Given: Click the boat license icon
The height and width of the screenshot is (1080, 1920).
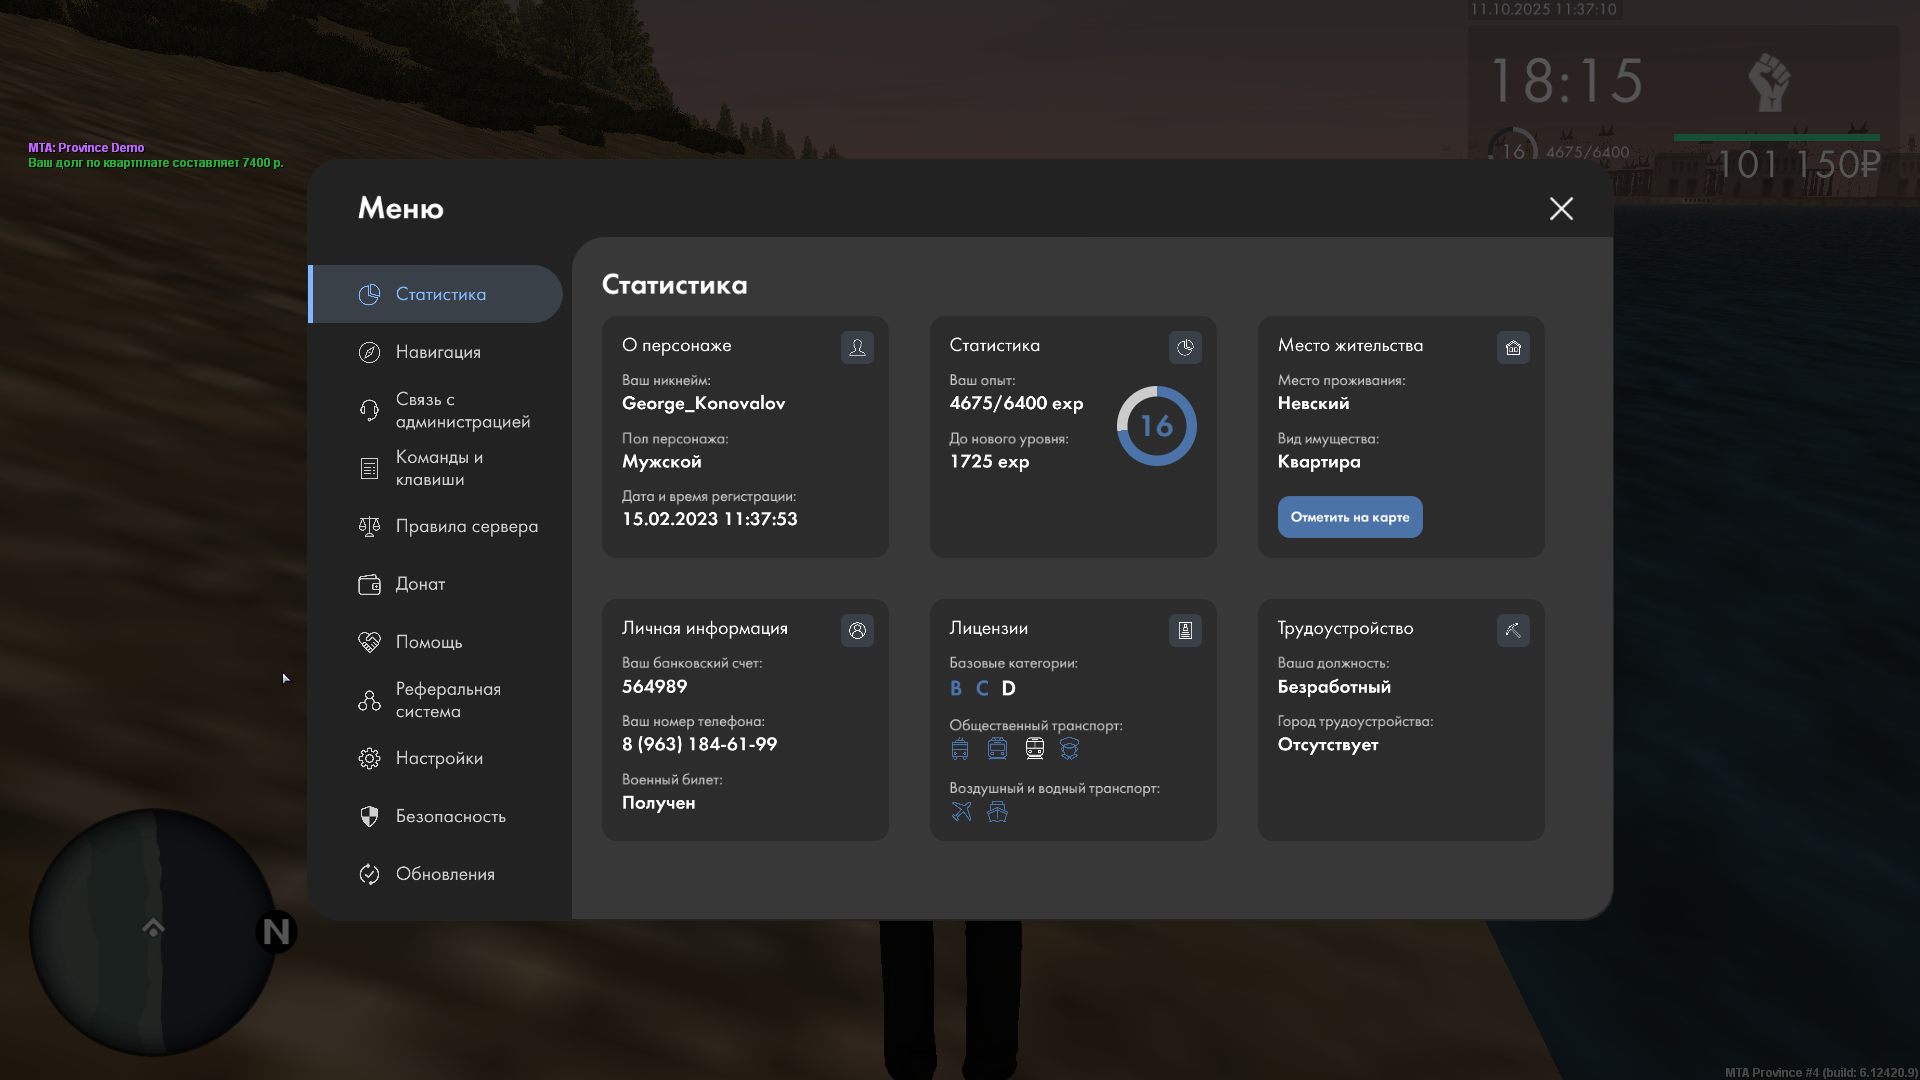Looking at the screenshot, I should coord(997,811).
